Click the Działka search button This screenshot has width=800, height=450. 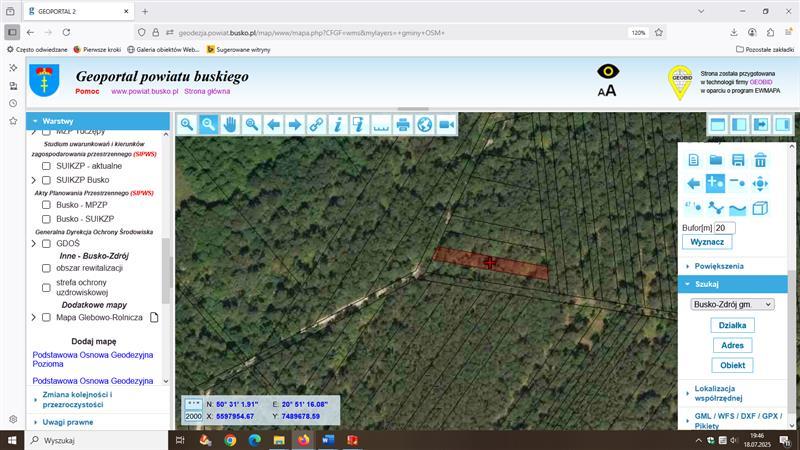732,325
